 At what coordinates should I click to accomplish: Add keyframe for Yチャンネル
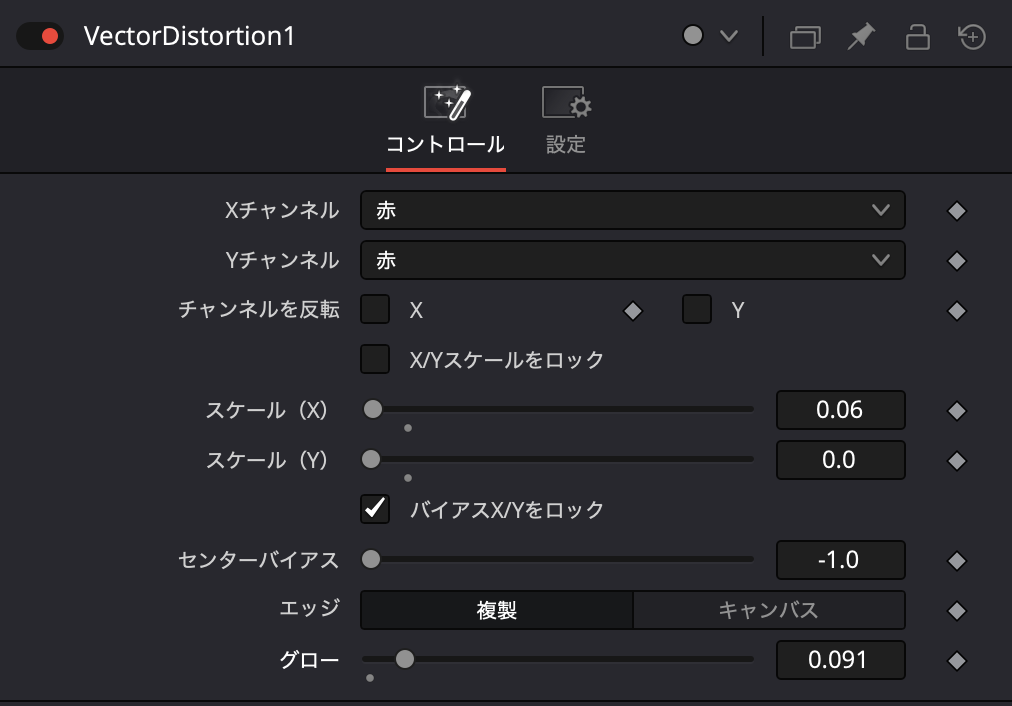coord(956,261)
